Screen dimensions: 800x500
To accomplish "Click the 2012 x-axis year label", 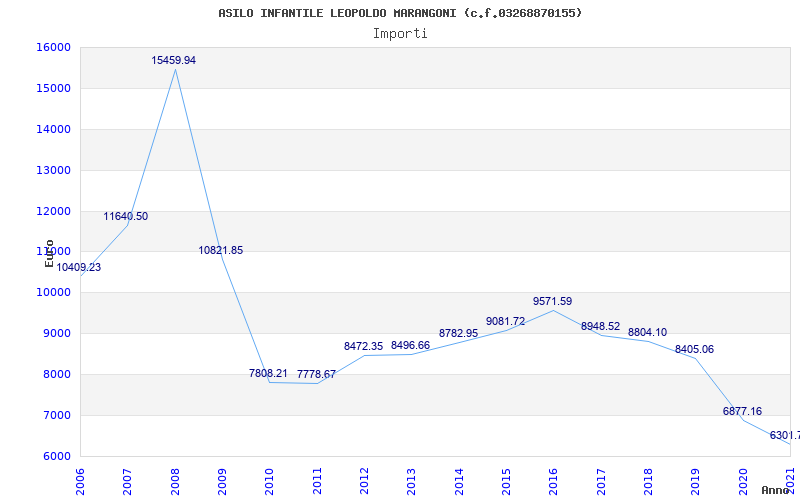I will tap(364, 482).
